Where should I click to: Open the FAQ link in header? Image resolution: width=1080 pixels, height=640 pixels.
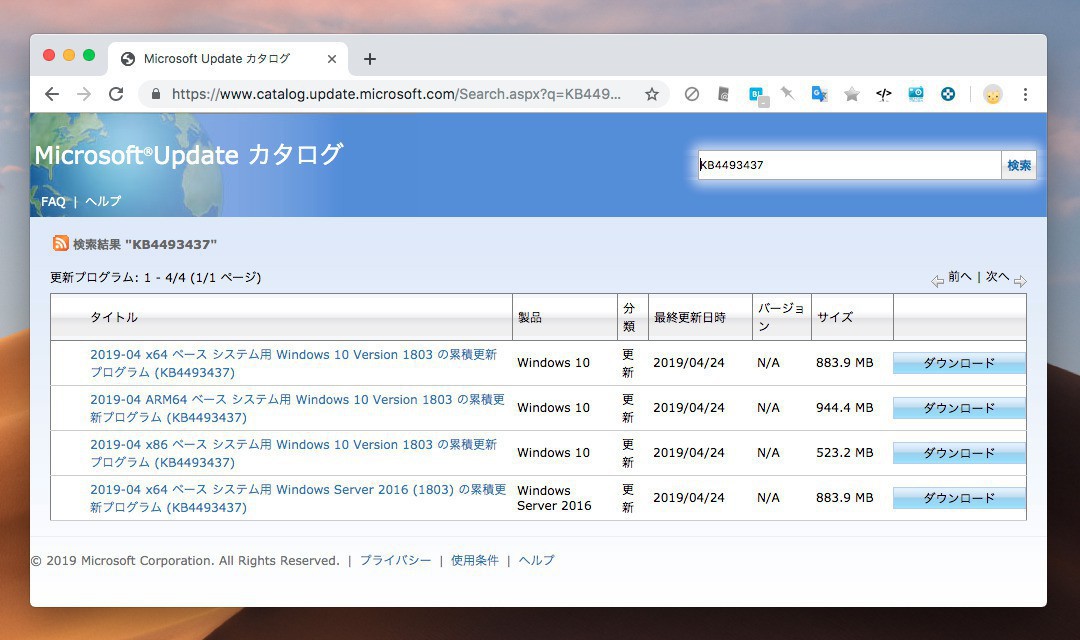click(53, 201)
